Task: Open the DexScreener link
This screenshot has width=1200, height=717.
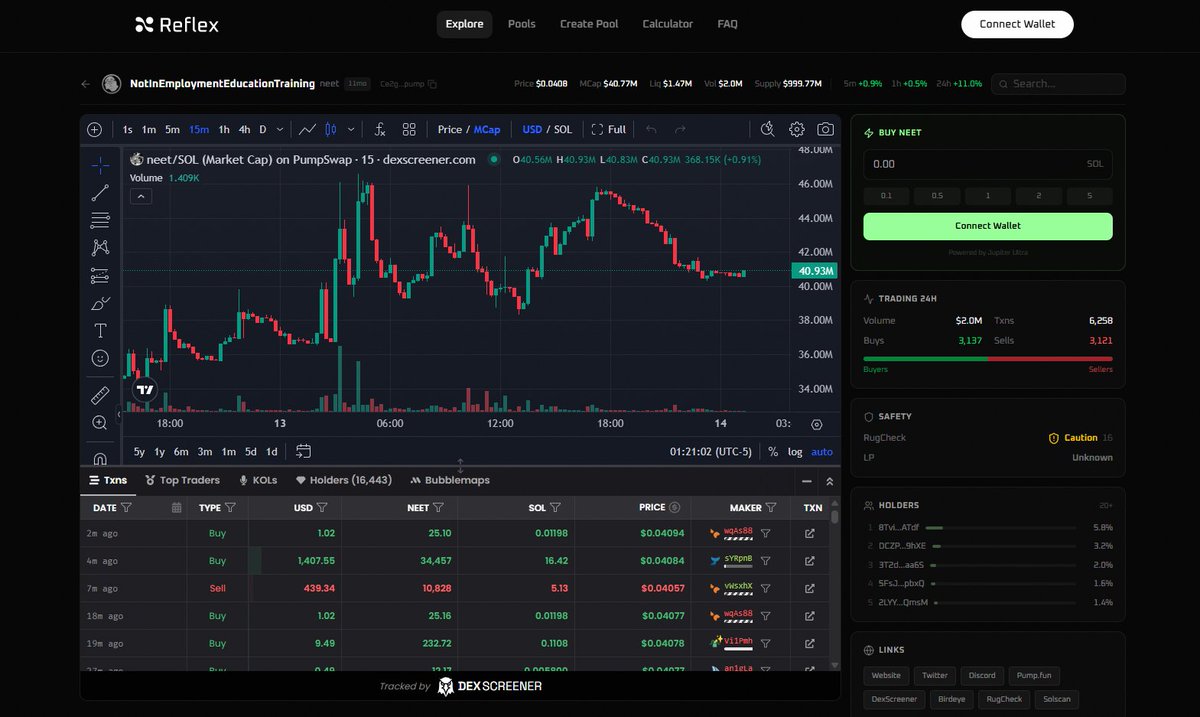Action: click(x=894, y=699)
